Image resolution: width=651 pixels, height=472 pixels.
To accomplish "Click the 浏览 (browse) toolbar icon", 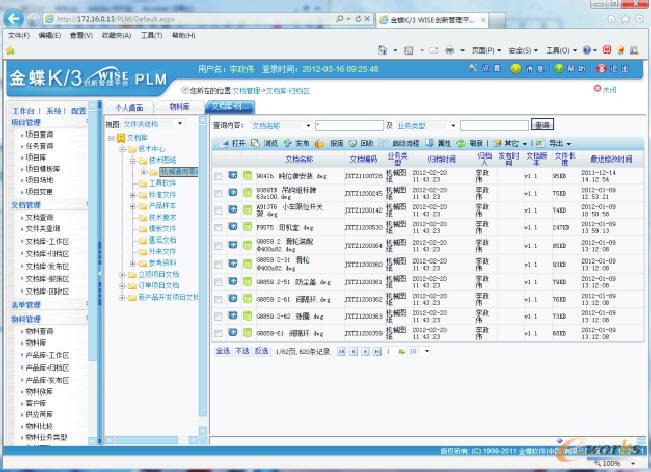I will click(255, 143).
